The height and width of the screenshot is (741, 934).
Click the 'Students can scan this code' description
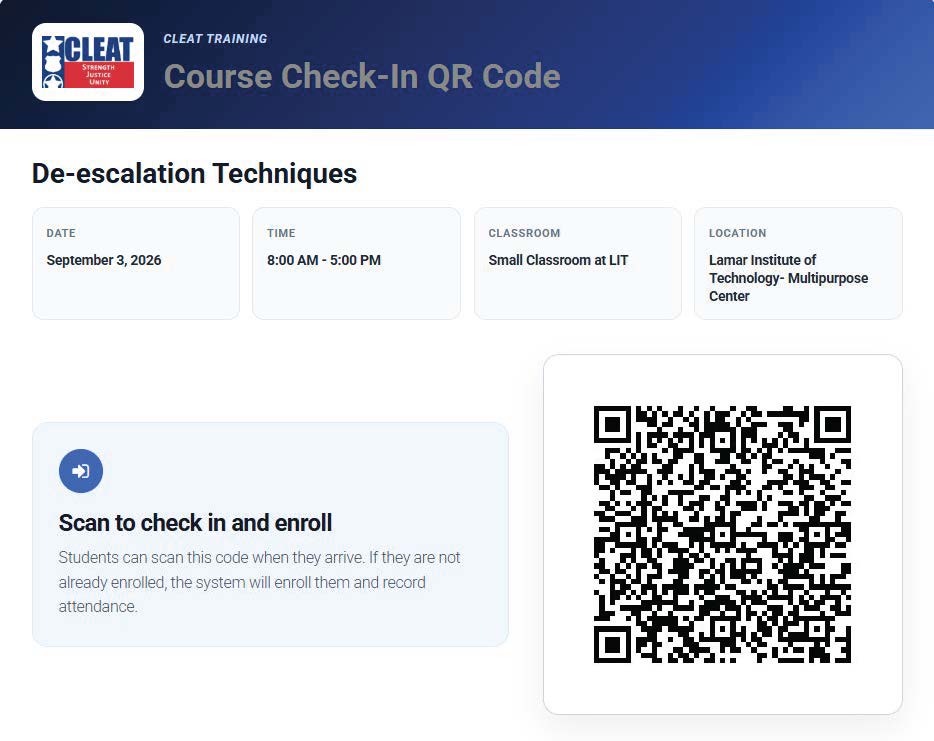pyautogui.click(x=260, y=582)
